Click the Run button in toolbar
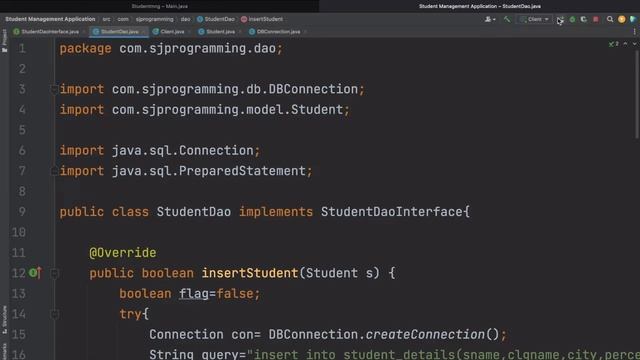The height and width of the screenshot is (360, 640). coord(561,19)
